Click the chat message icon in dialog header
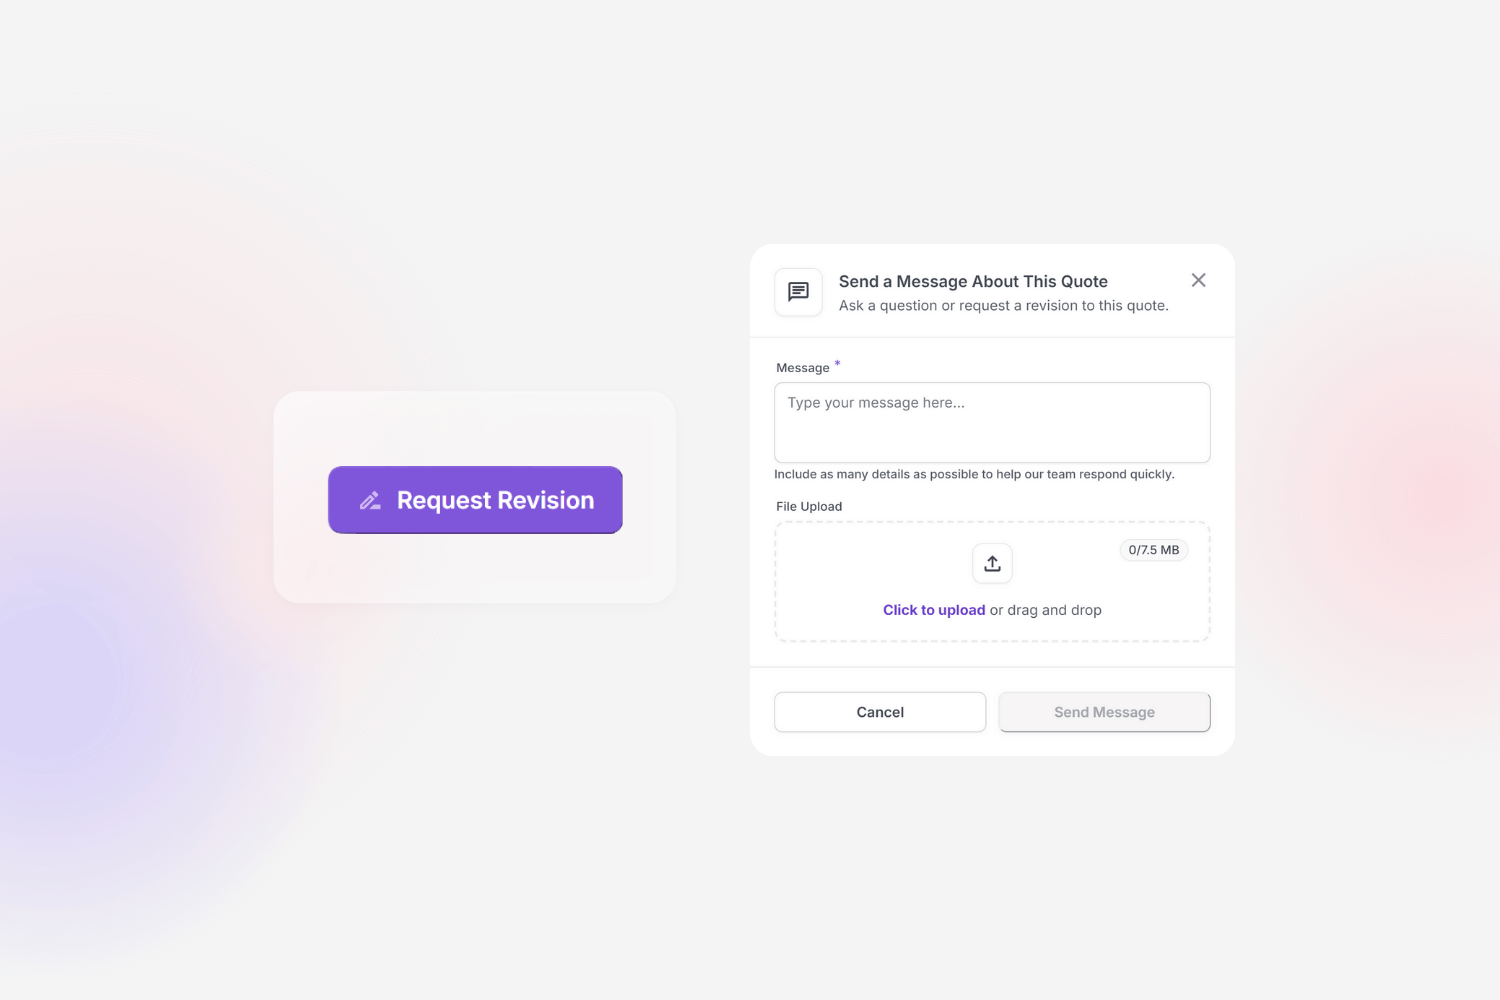Screen dimensions: 1500x1000 coord(798,292)
